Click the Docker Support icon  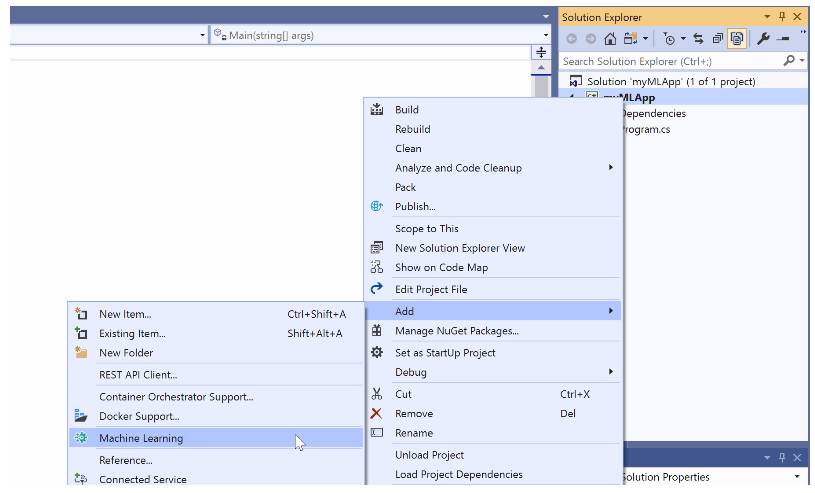coord(81,416)
